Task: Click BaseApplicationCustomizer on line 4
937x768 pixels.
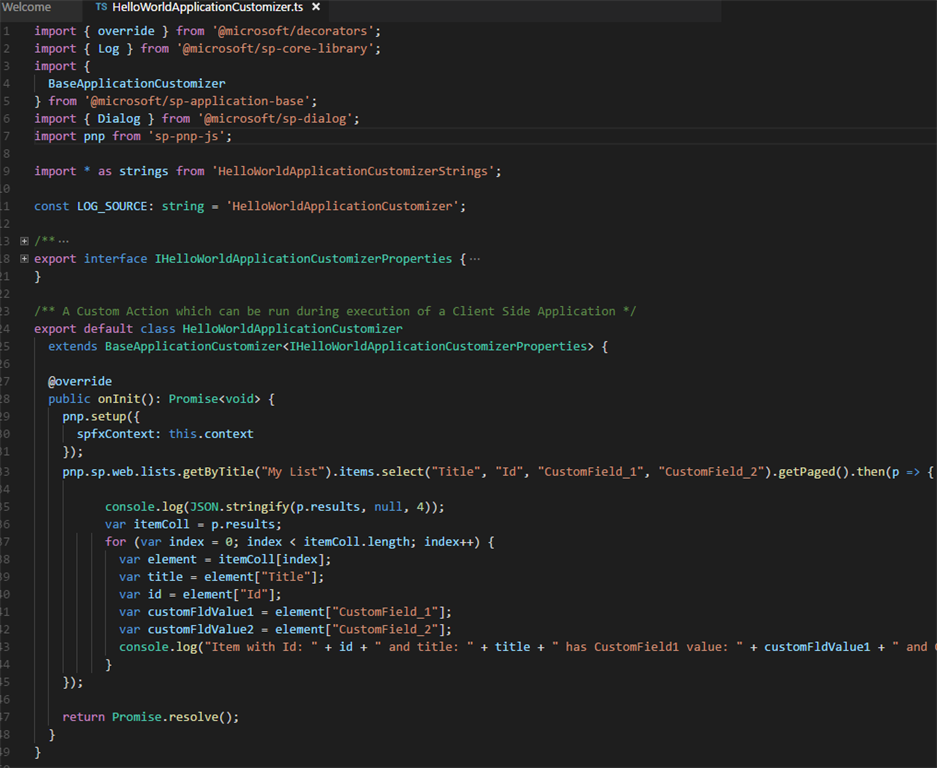Action: 137,84
